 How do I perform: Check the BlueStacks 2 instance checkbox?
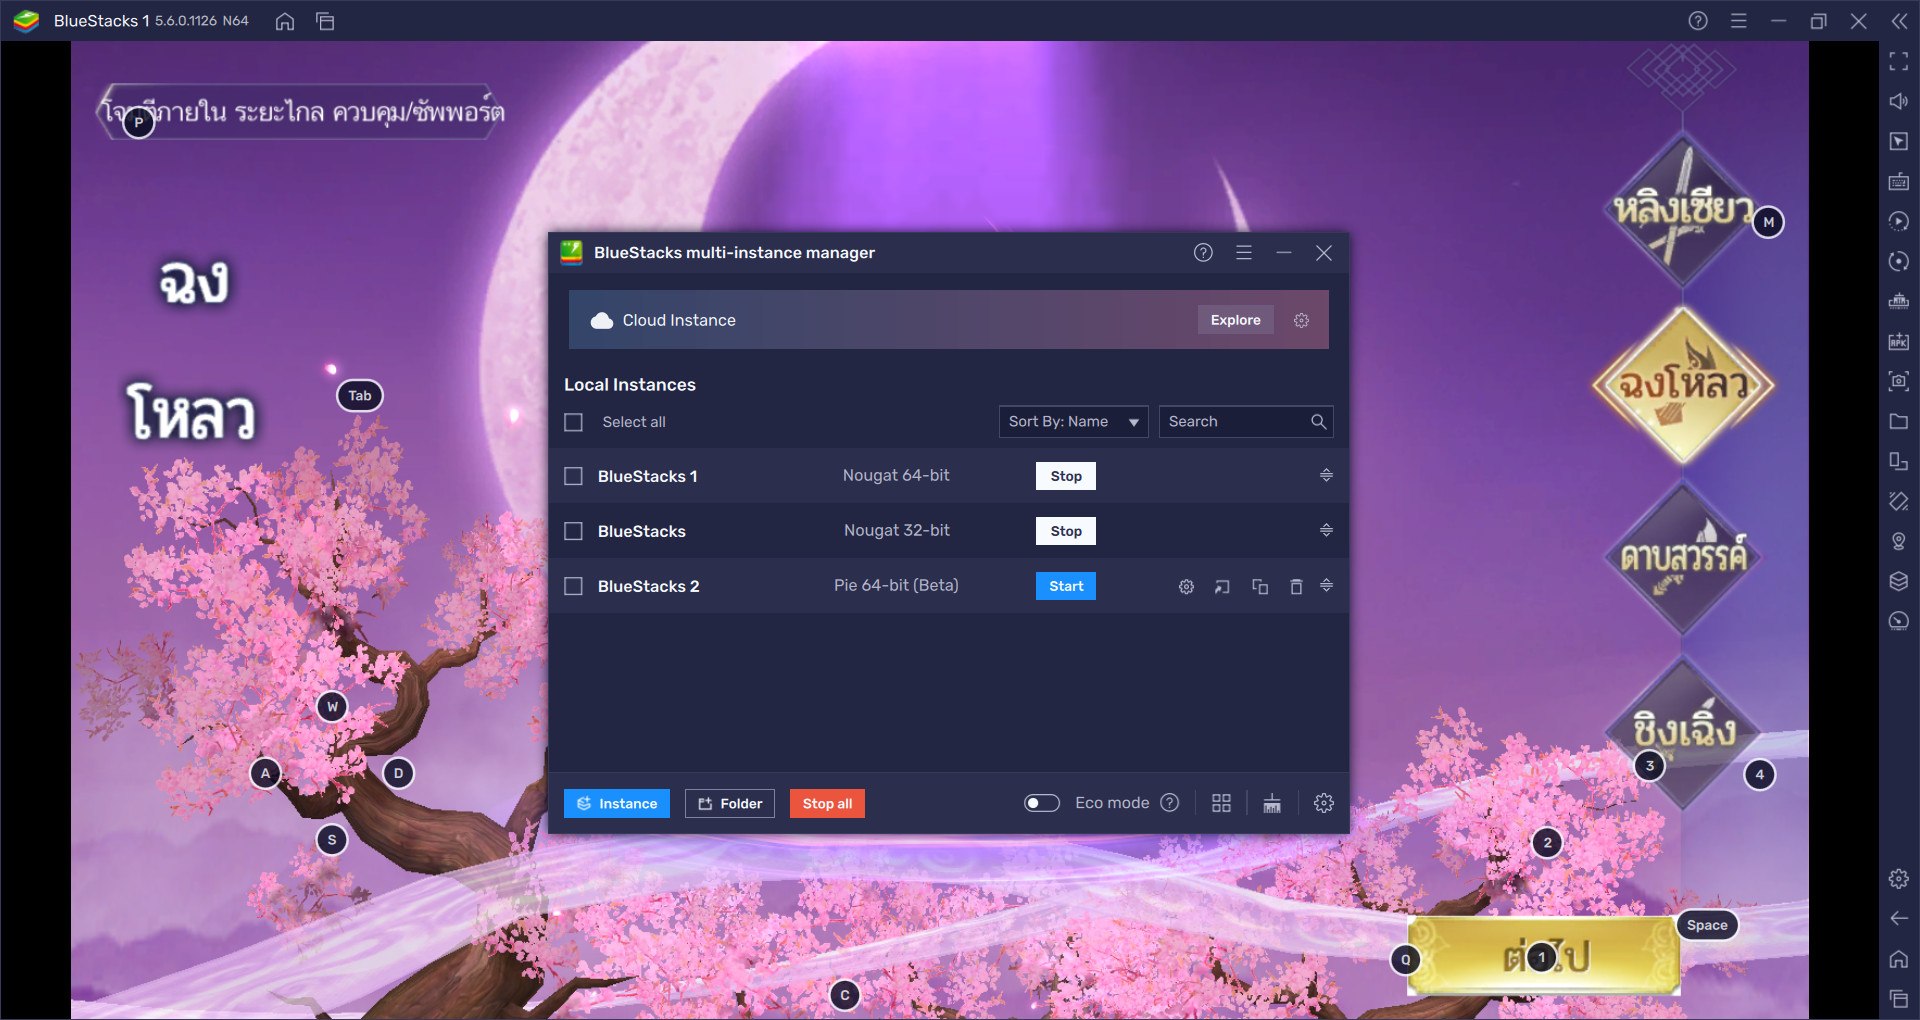click(x=573, y=586)
